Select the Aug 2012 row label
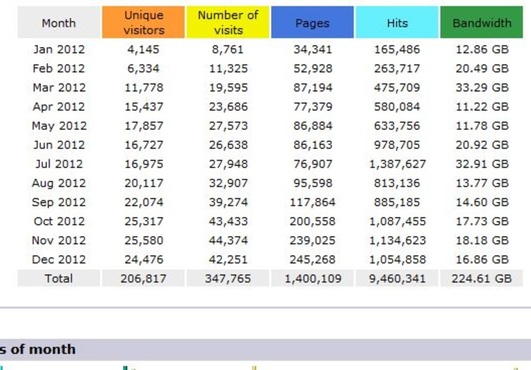 point(59,183)
